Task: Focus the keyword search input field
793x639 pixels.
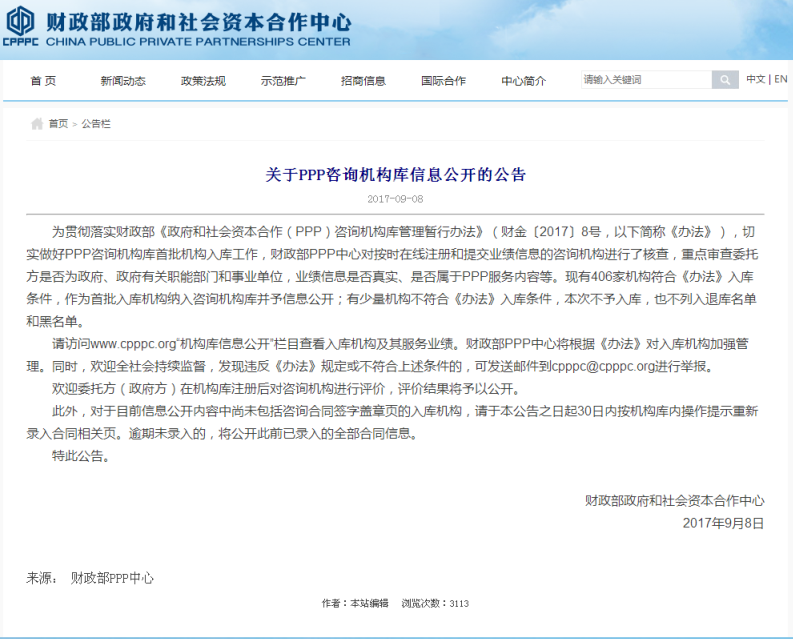Action: (x=645, y=80)
